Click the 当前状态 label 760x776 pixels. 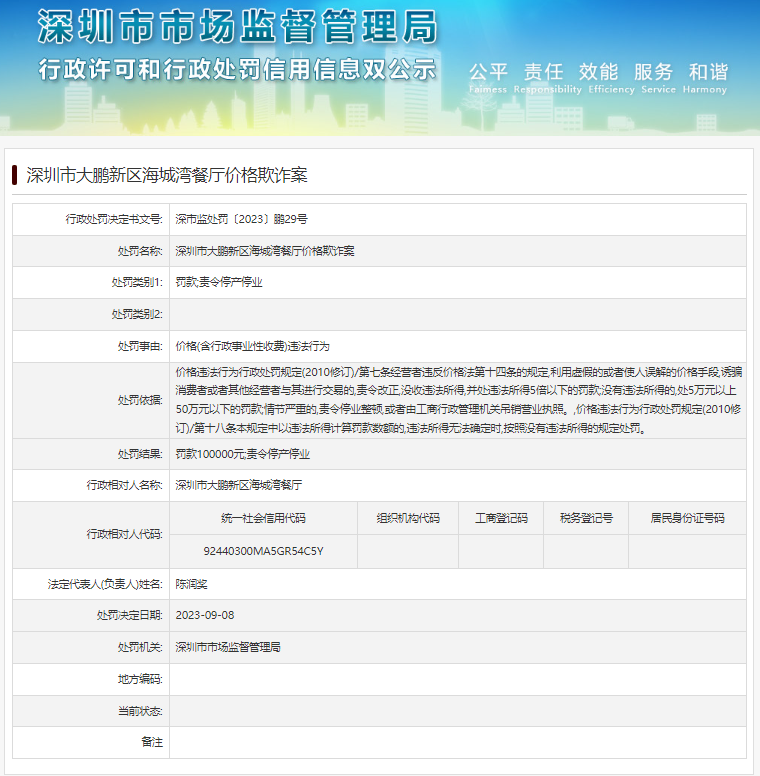pyautogui.click(x=140, y=711)
